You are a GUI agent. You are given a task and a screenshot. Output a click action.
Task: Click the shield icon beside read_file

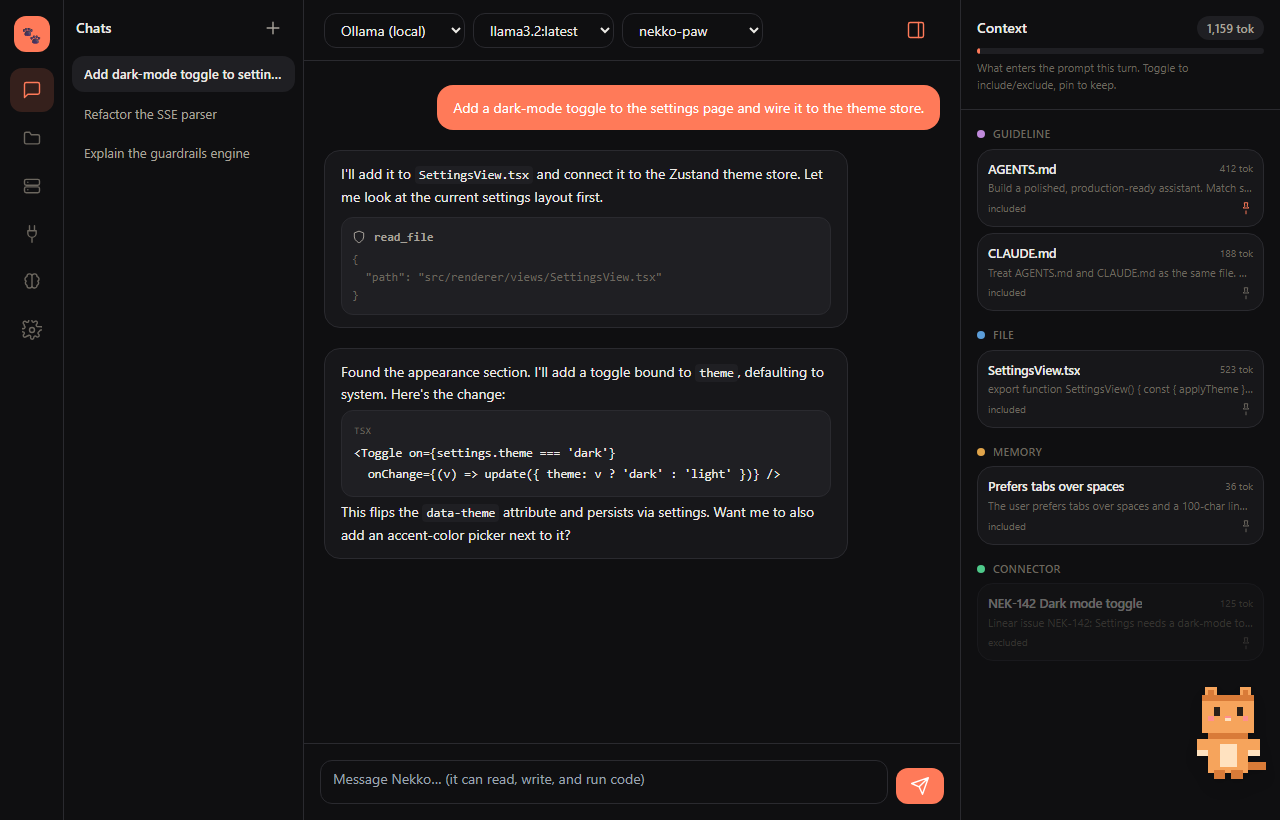pos(359,237)
